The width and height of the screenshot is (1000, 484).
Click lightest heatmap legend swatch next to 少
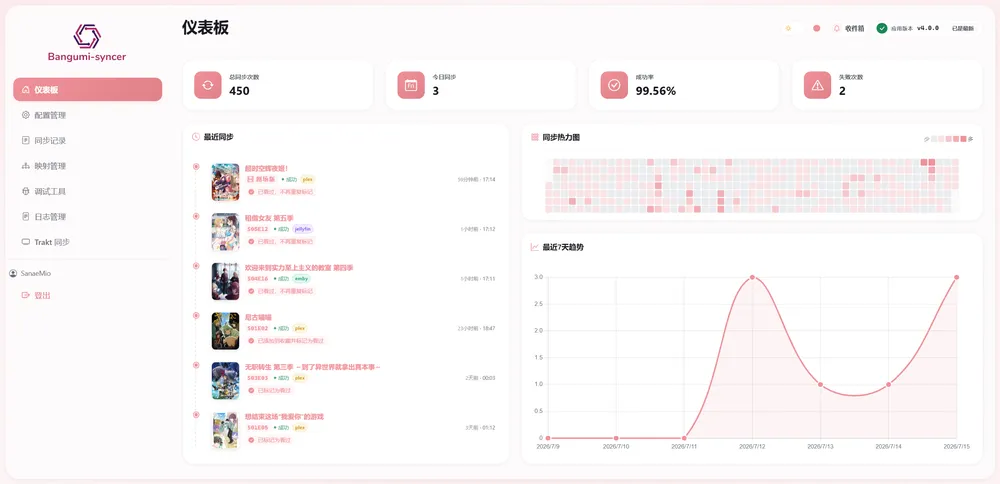coord(934,138)
